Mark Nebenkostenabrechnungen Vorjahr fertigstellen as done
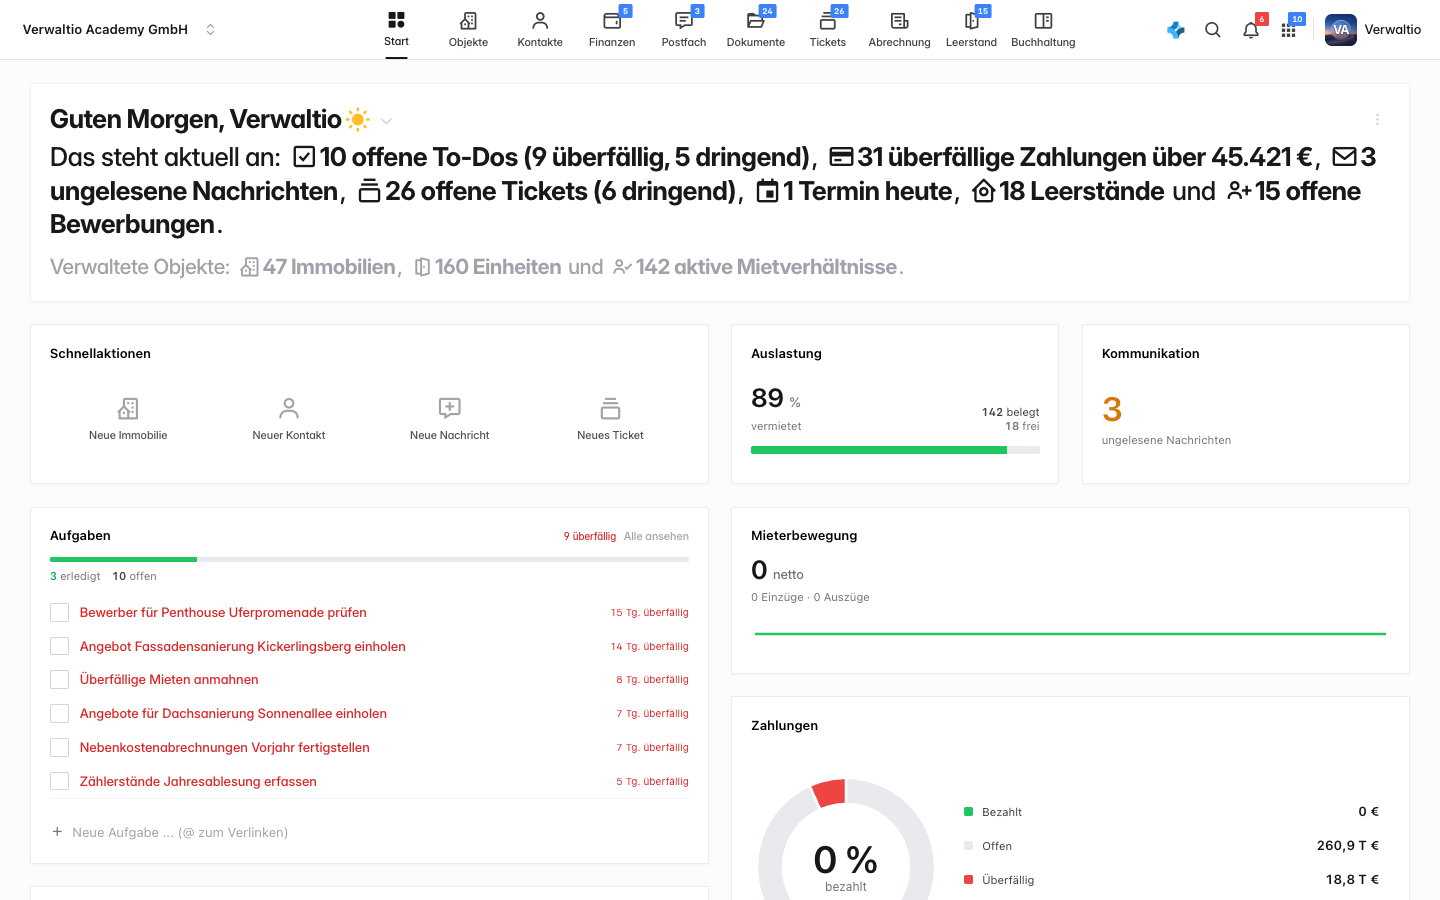1440x900 pixels. (x=60, y=748)
